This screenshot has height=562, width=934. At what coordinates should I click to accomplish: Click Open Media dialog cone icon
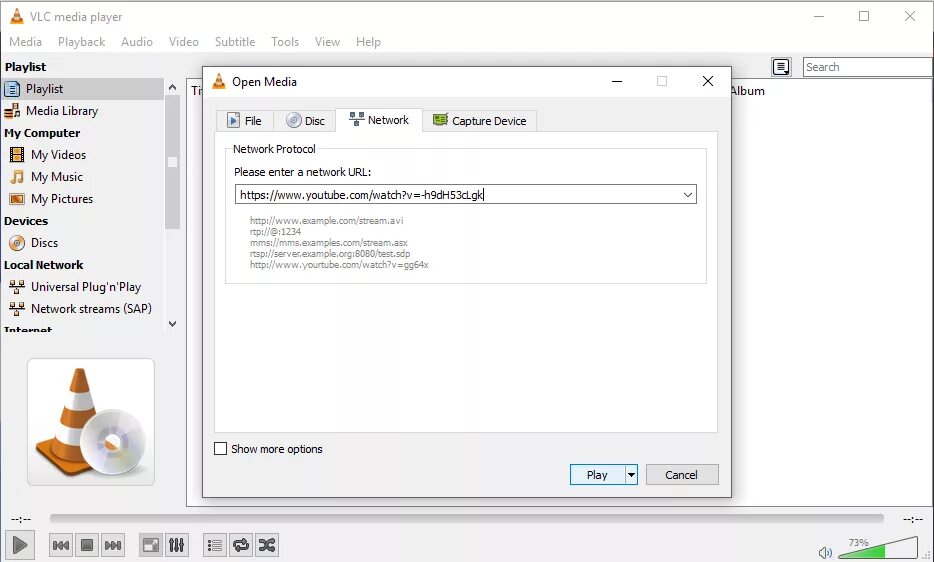tap(219, 82)
